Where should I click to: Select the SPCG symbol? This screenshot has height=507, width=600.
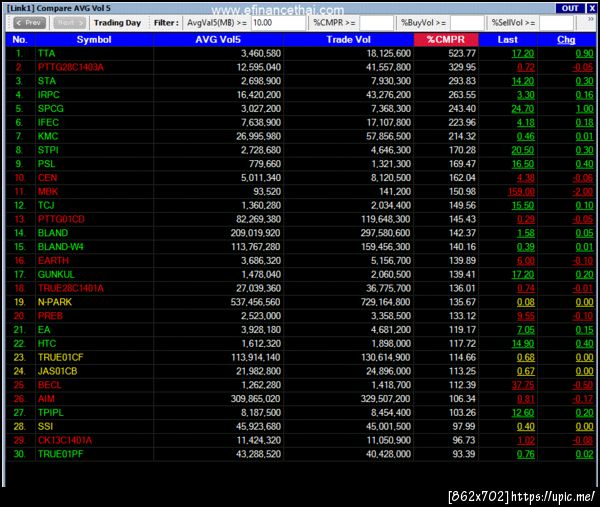click(x=51, y=109)
